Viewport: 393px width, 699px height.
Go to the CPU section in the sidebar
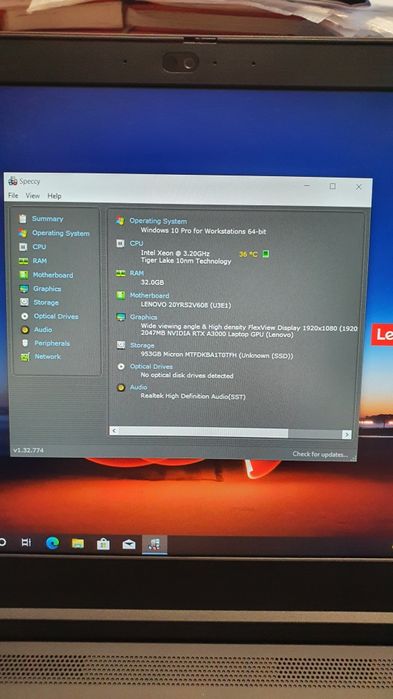(39, 247)
